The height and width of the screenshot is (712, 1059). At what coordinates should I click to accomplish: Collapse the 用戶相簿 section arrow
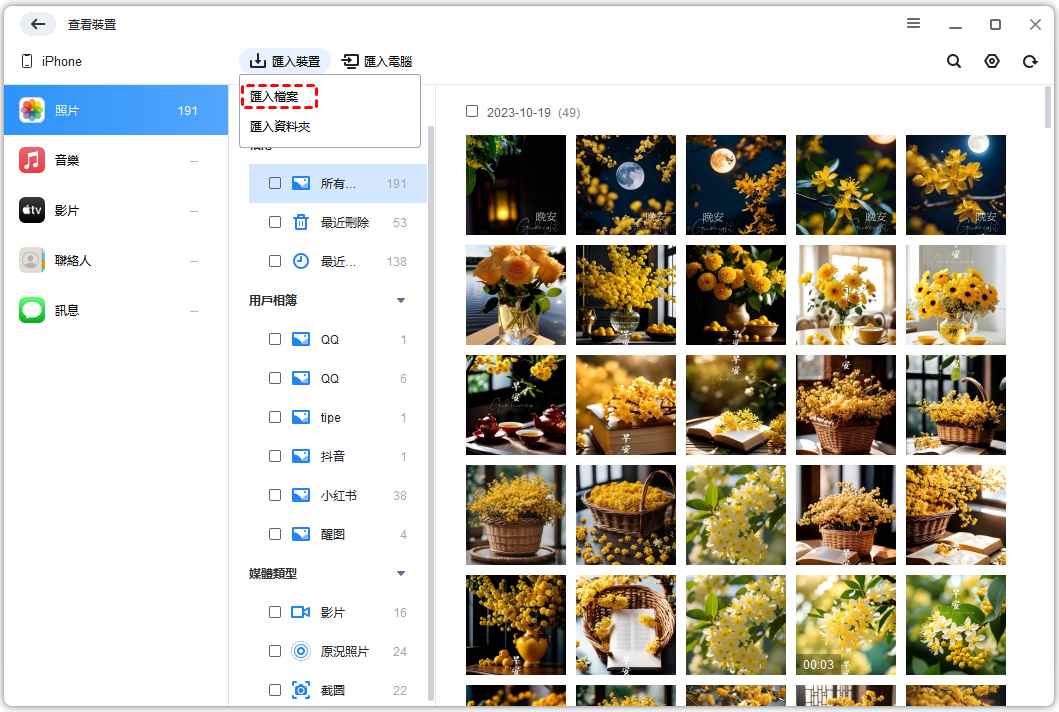pos(401,300)
